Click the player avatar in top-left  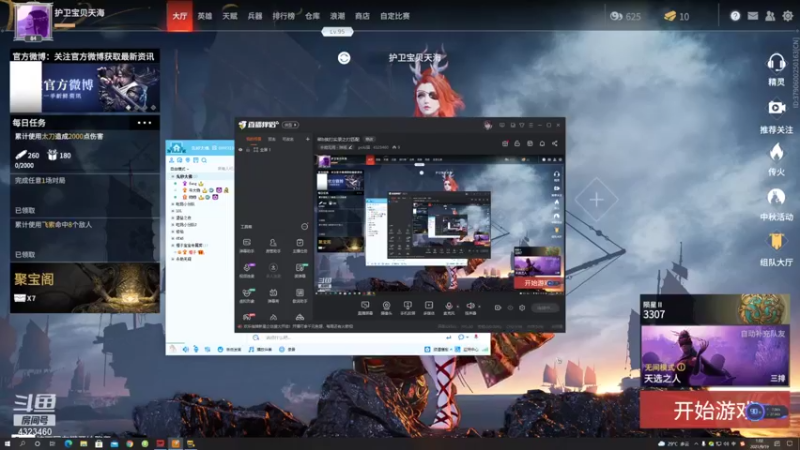click(33, 22)
